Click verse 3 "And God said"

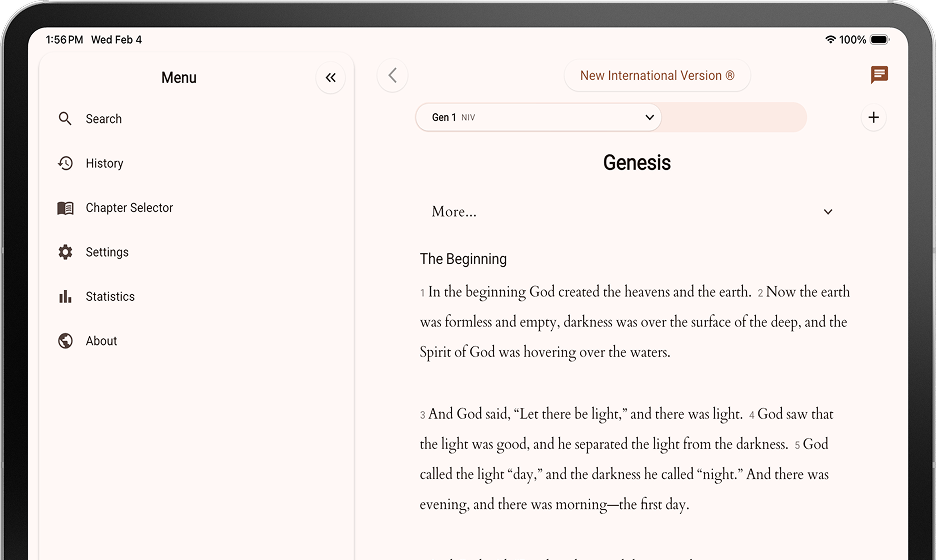(x=469, y=414)
